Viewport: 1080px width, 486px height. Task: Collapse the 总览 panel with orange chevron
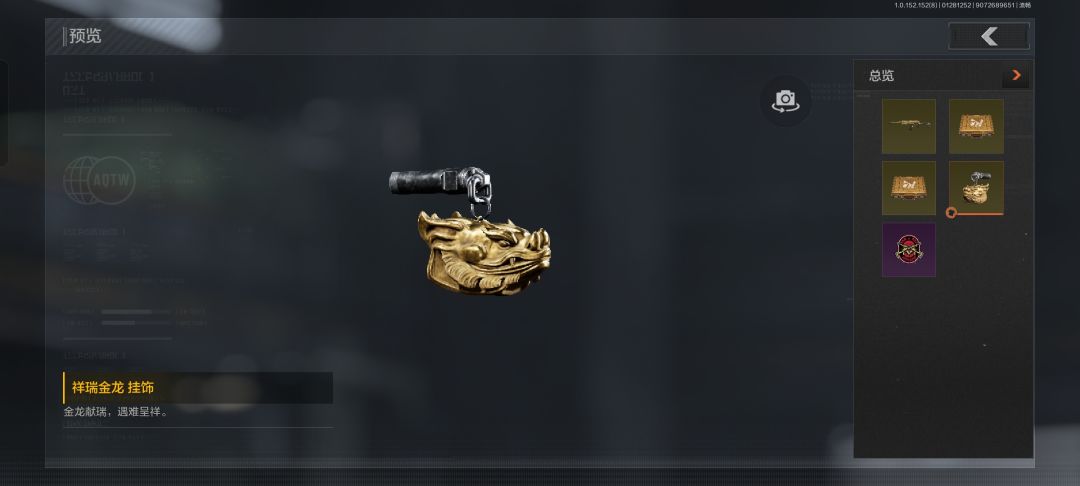(x=1016, y=76)
